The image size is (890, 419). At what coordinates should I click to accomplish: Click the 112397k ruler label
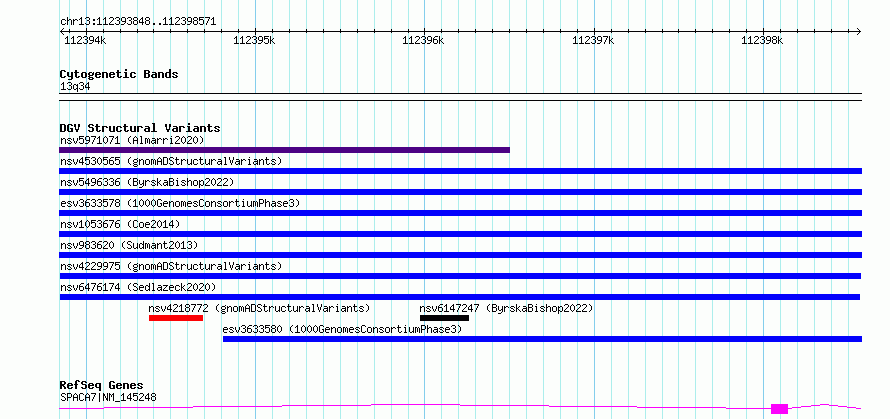(x=593, y=40)
